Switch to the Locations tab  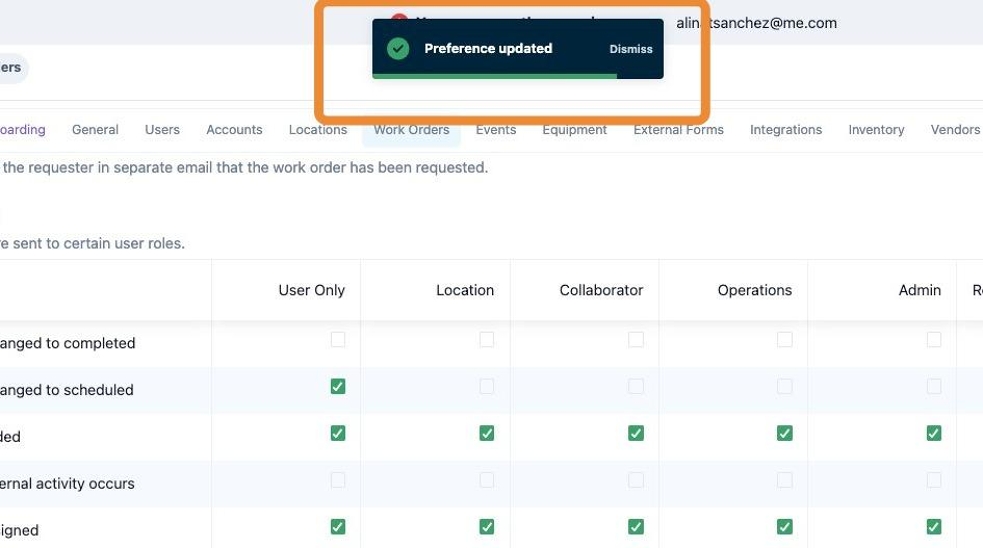click(x=318, y=130)
